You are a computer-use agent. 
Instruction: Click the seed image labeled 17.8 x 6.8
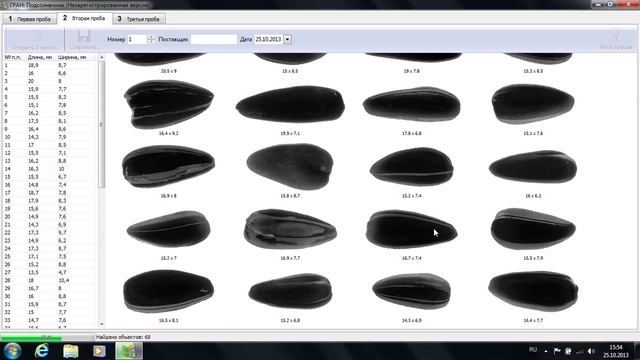tap(411, 104)
